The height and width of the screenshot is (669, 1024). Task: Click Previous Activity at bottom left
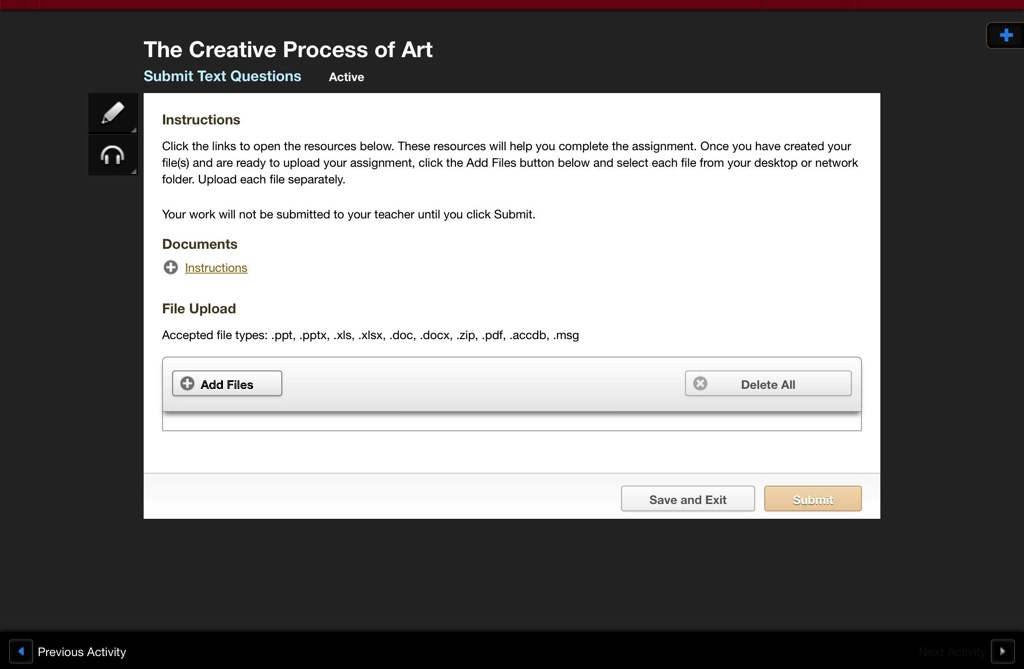81,651
